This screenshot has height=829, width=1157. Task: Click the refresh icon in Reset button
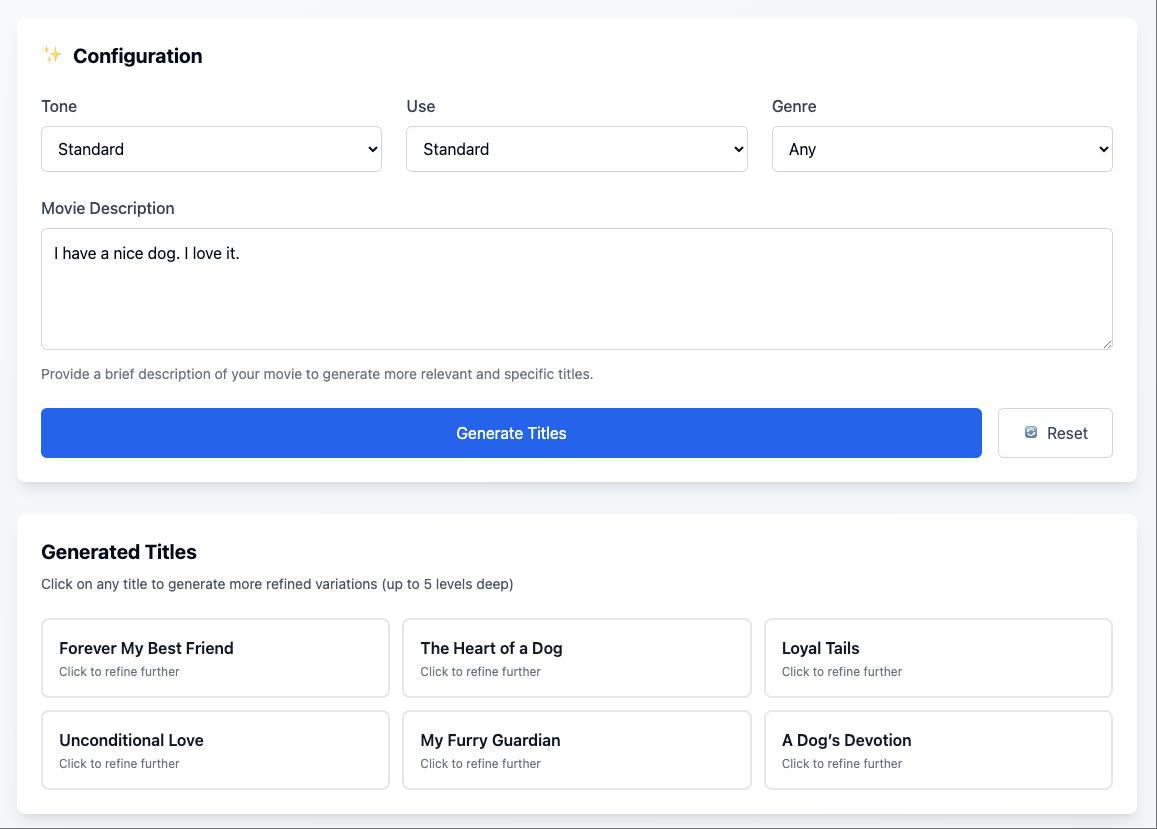[1031, 433]
